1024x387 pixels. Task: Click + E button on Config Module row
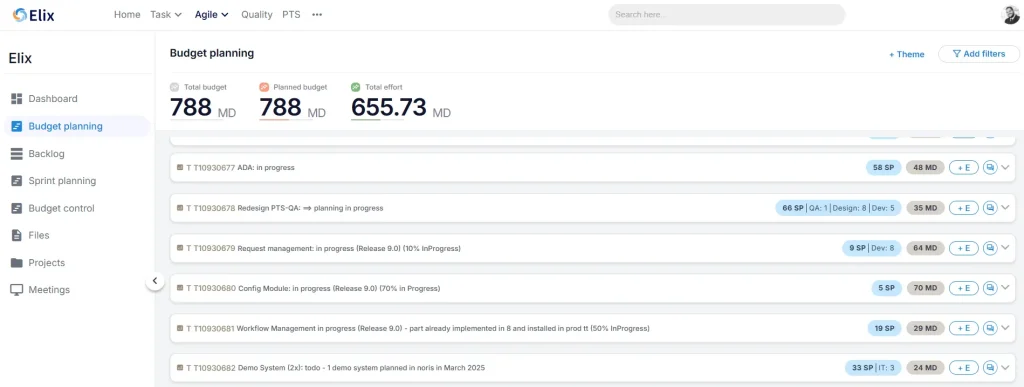click(963, 288)
